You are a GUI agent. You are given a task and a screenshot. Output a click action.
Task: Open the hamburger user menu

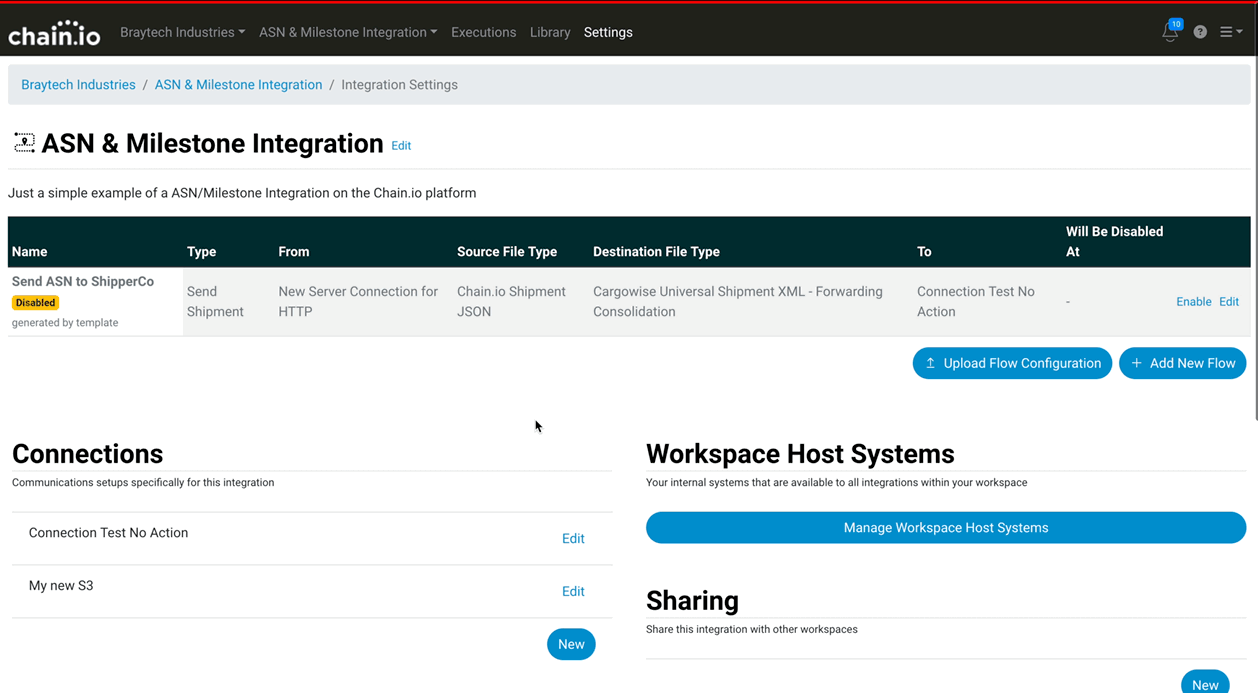pos(1231,32)
